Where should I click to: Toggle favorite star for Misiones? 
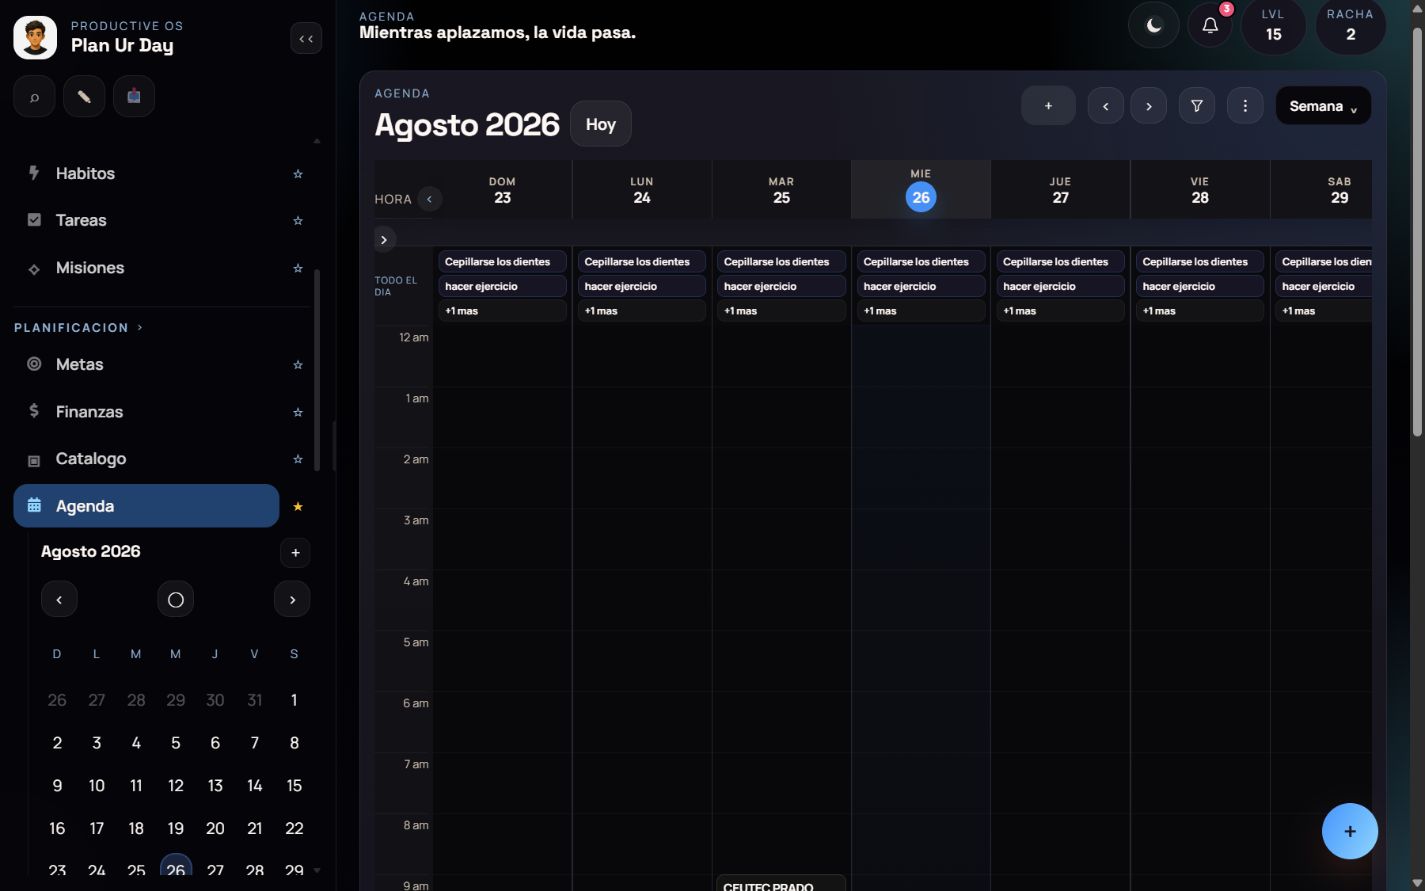click(x=297, y=268)
